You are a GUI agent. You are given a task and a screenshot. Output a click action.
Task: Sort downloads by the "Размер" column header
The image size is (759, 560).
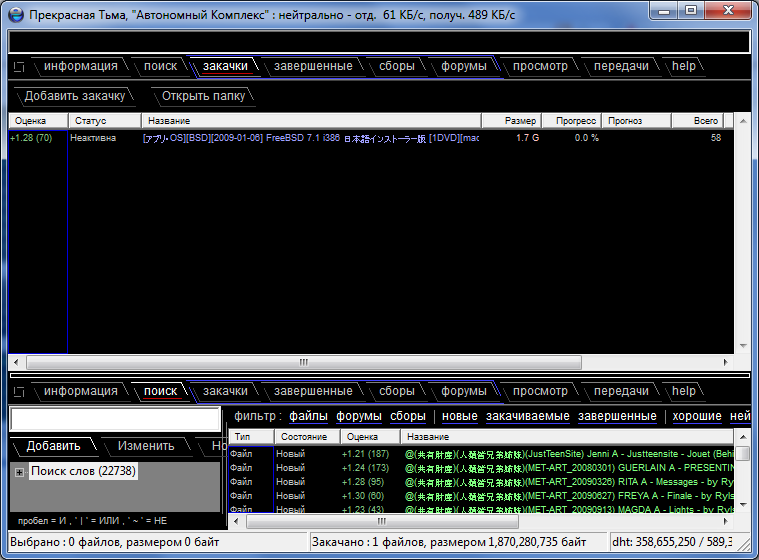pos(519,121)
